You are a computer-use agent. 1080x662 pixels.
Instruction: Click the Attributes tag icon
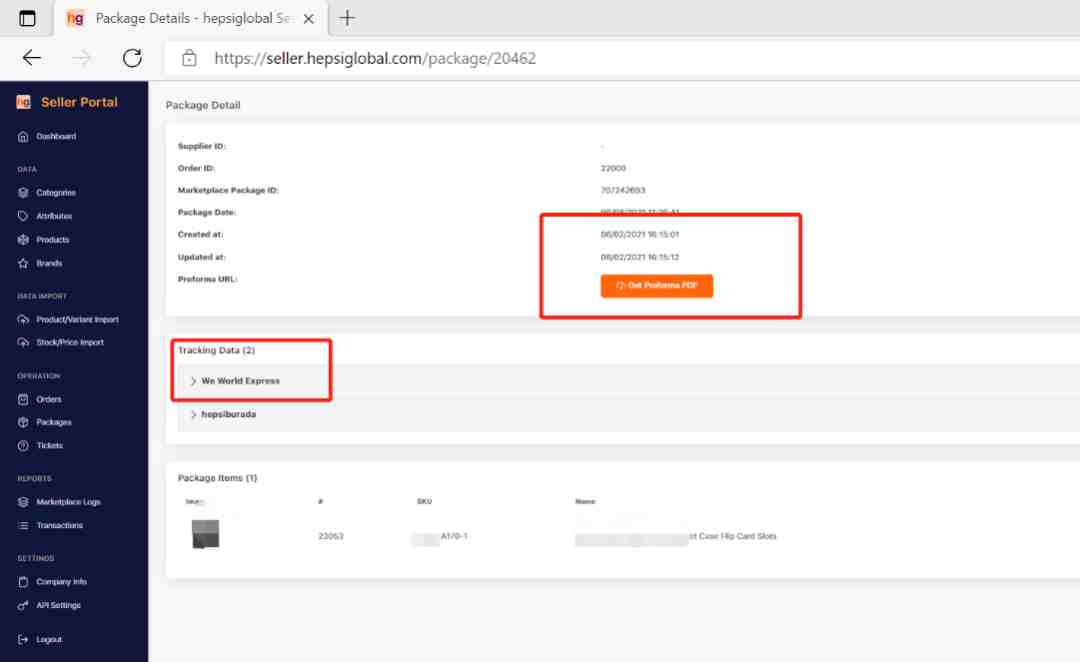coord(23,216)
